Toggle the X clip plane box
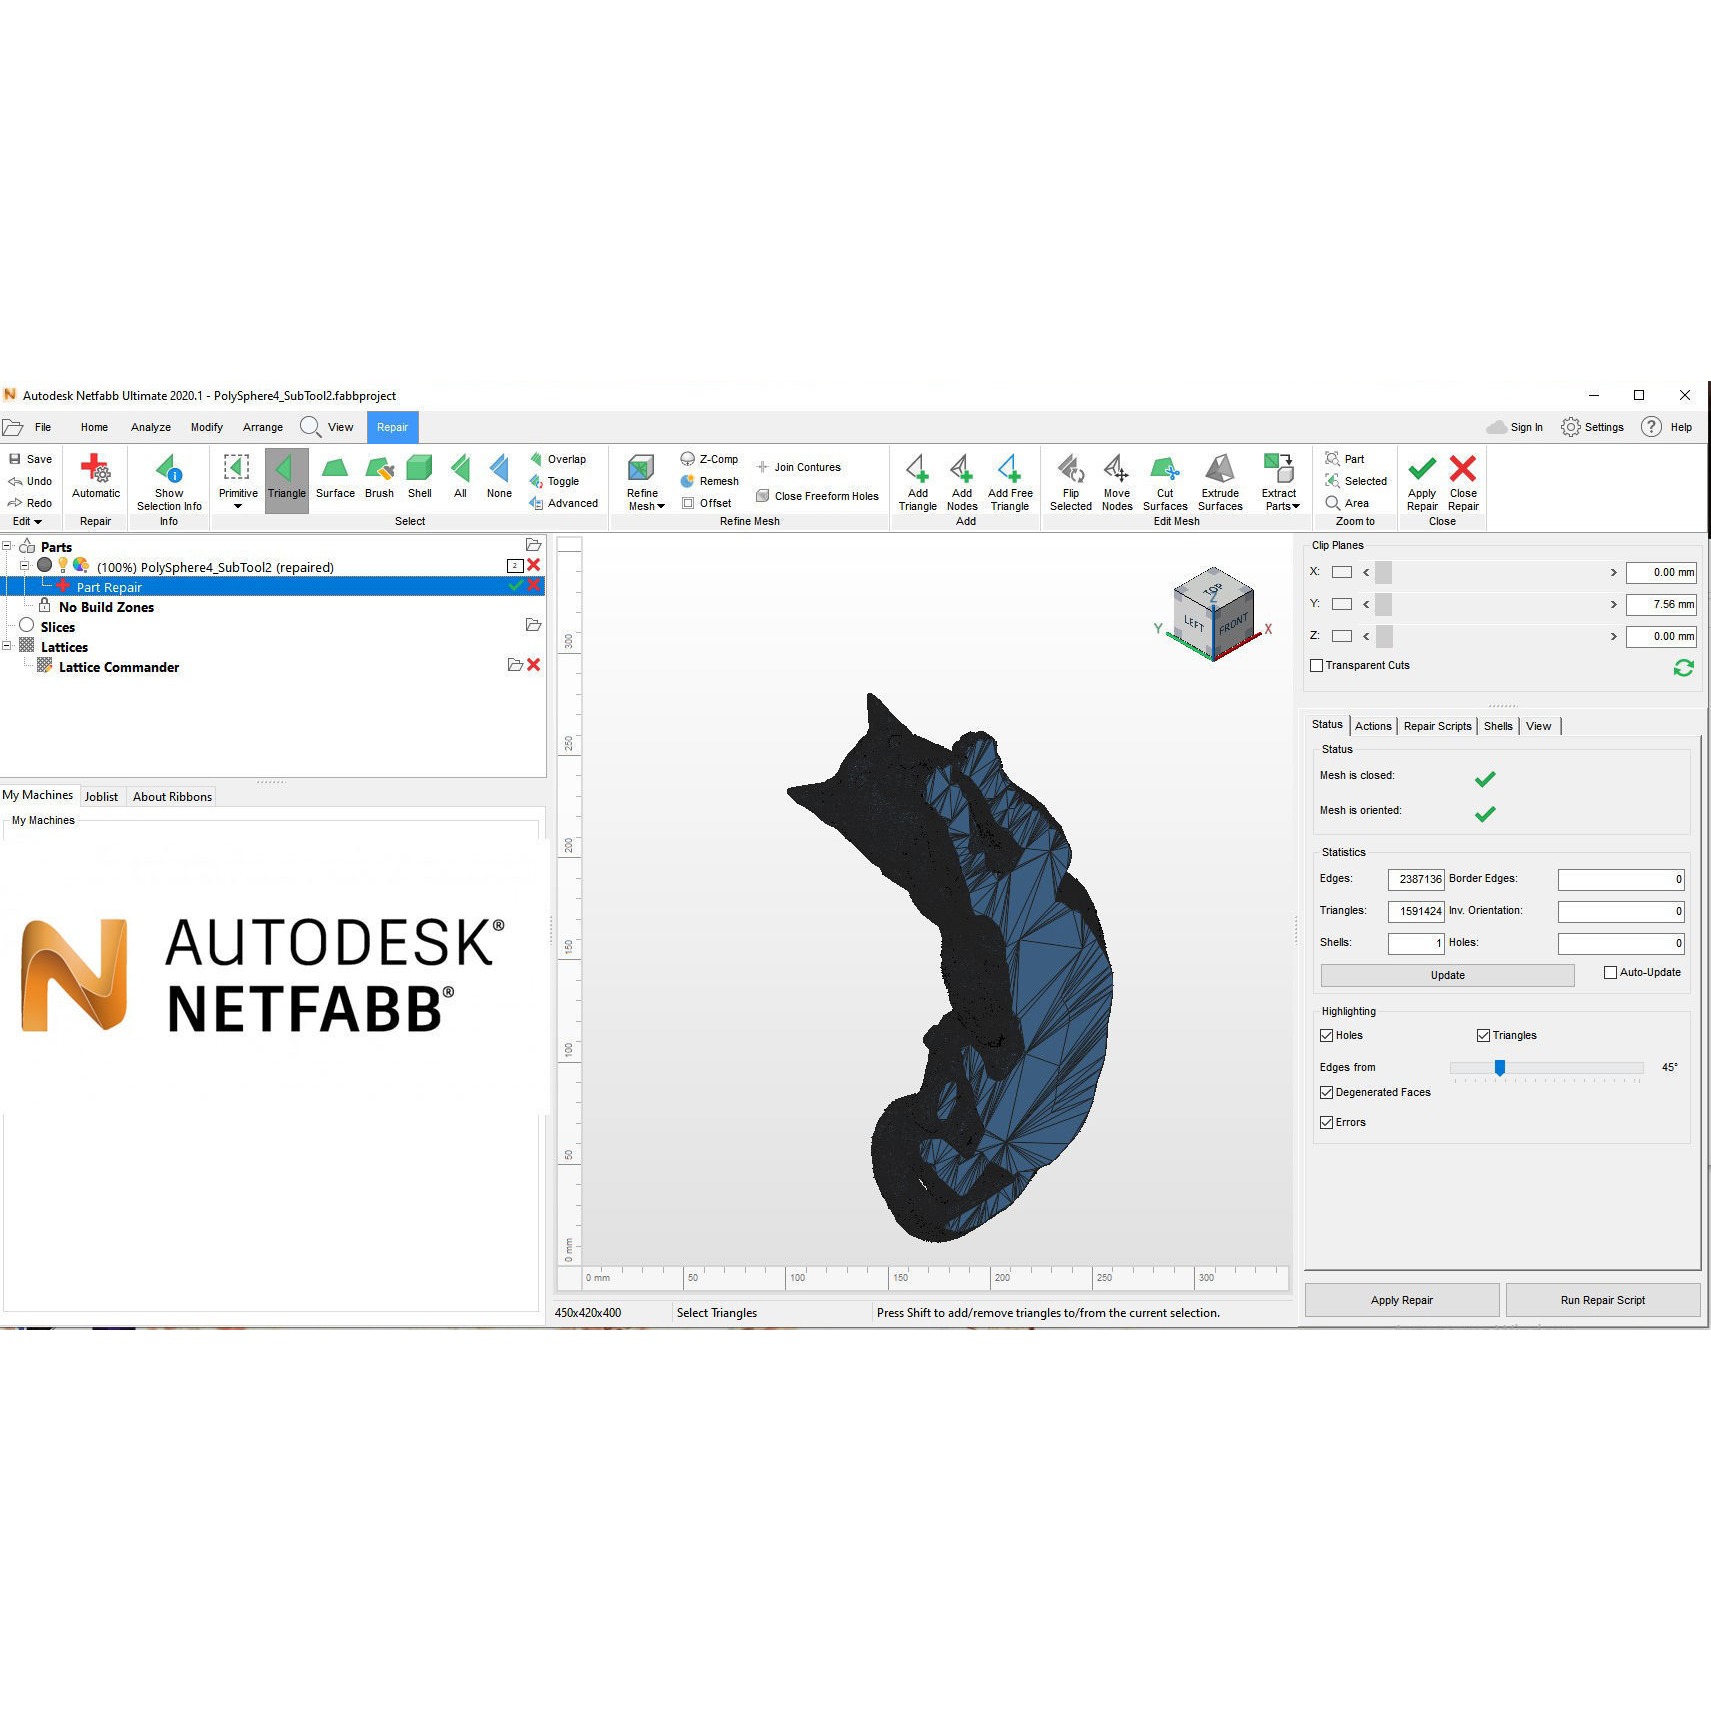 pos(1342,572)
